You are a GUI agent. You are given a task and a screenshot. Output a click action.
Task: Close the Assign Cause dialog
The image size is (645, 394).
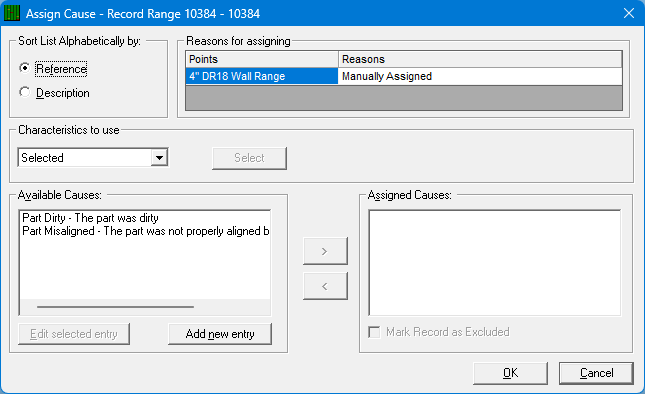(629, 13)
